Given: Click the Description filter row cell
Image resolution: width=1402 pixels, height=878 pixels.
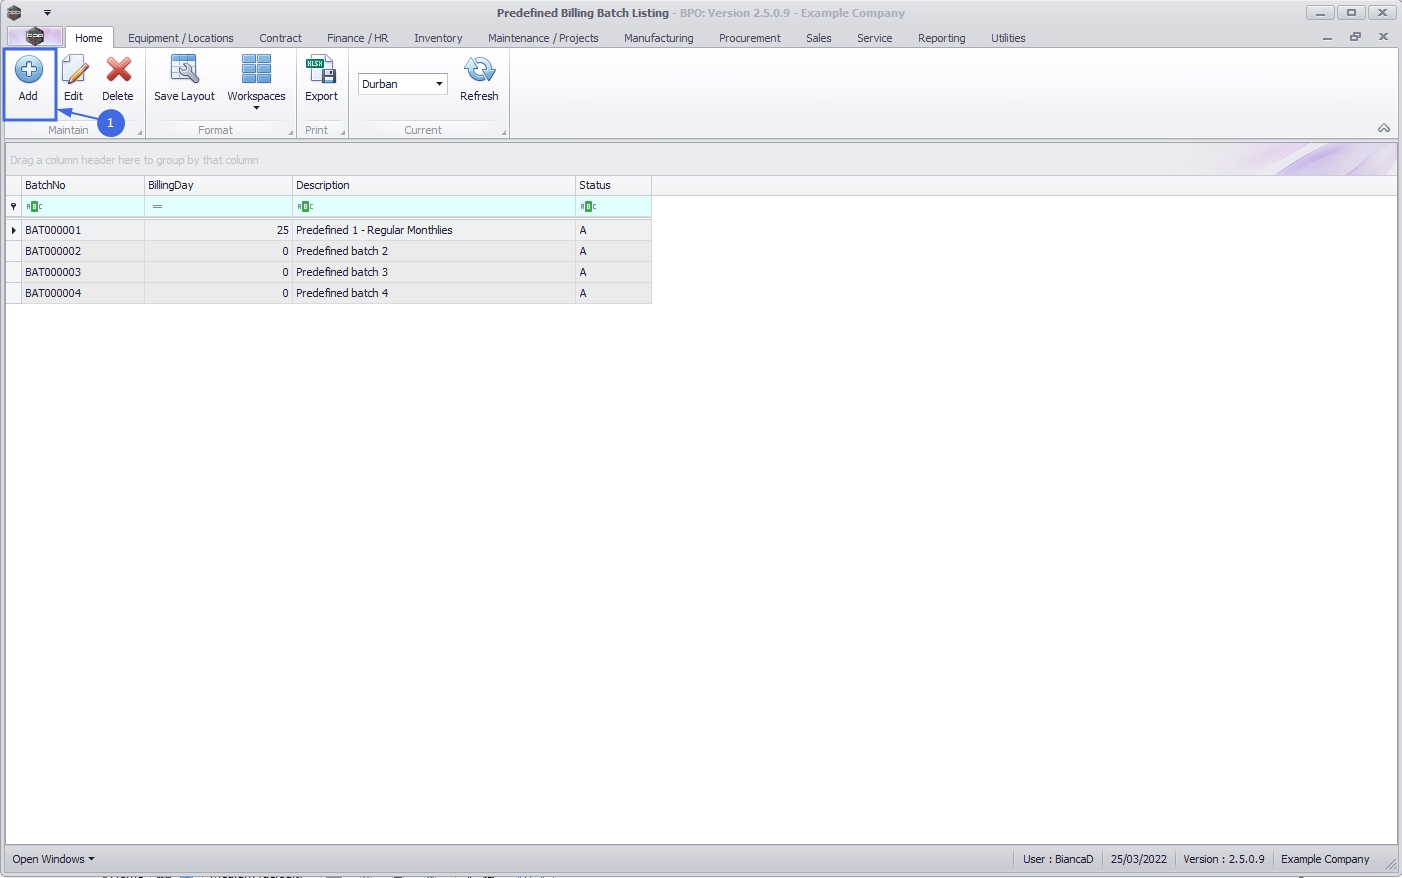Looking at the screenshot, I should (x=434, y=206).
